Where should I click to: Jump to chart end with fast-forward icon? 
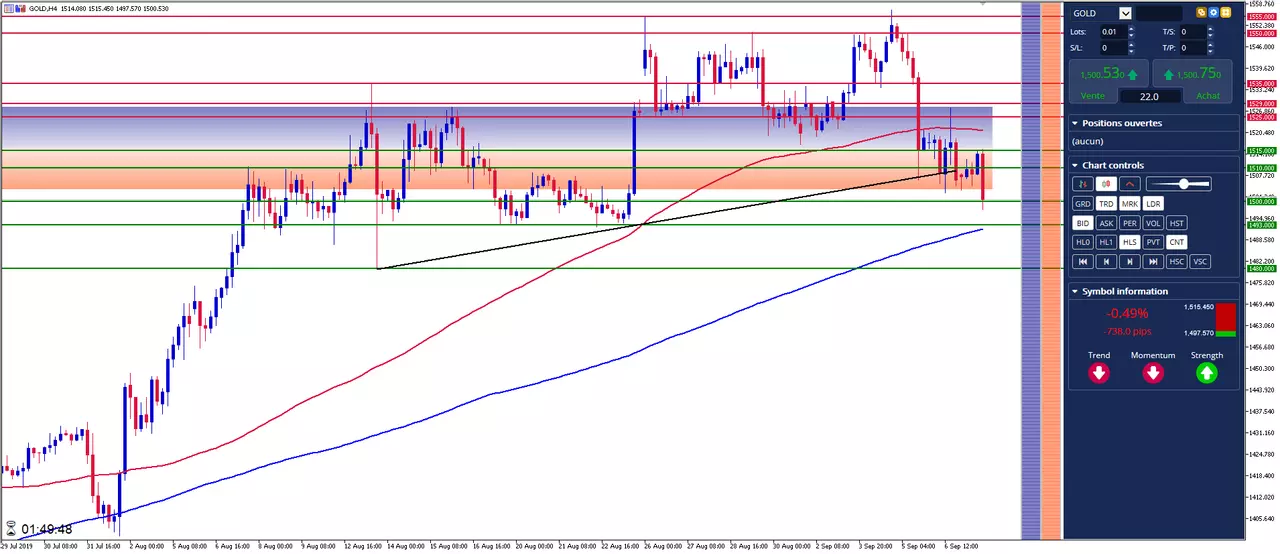pos(1153,261)
